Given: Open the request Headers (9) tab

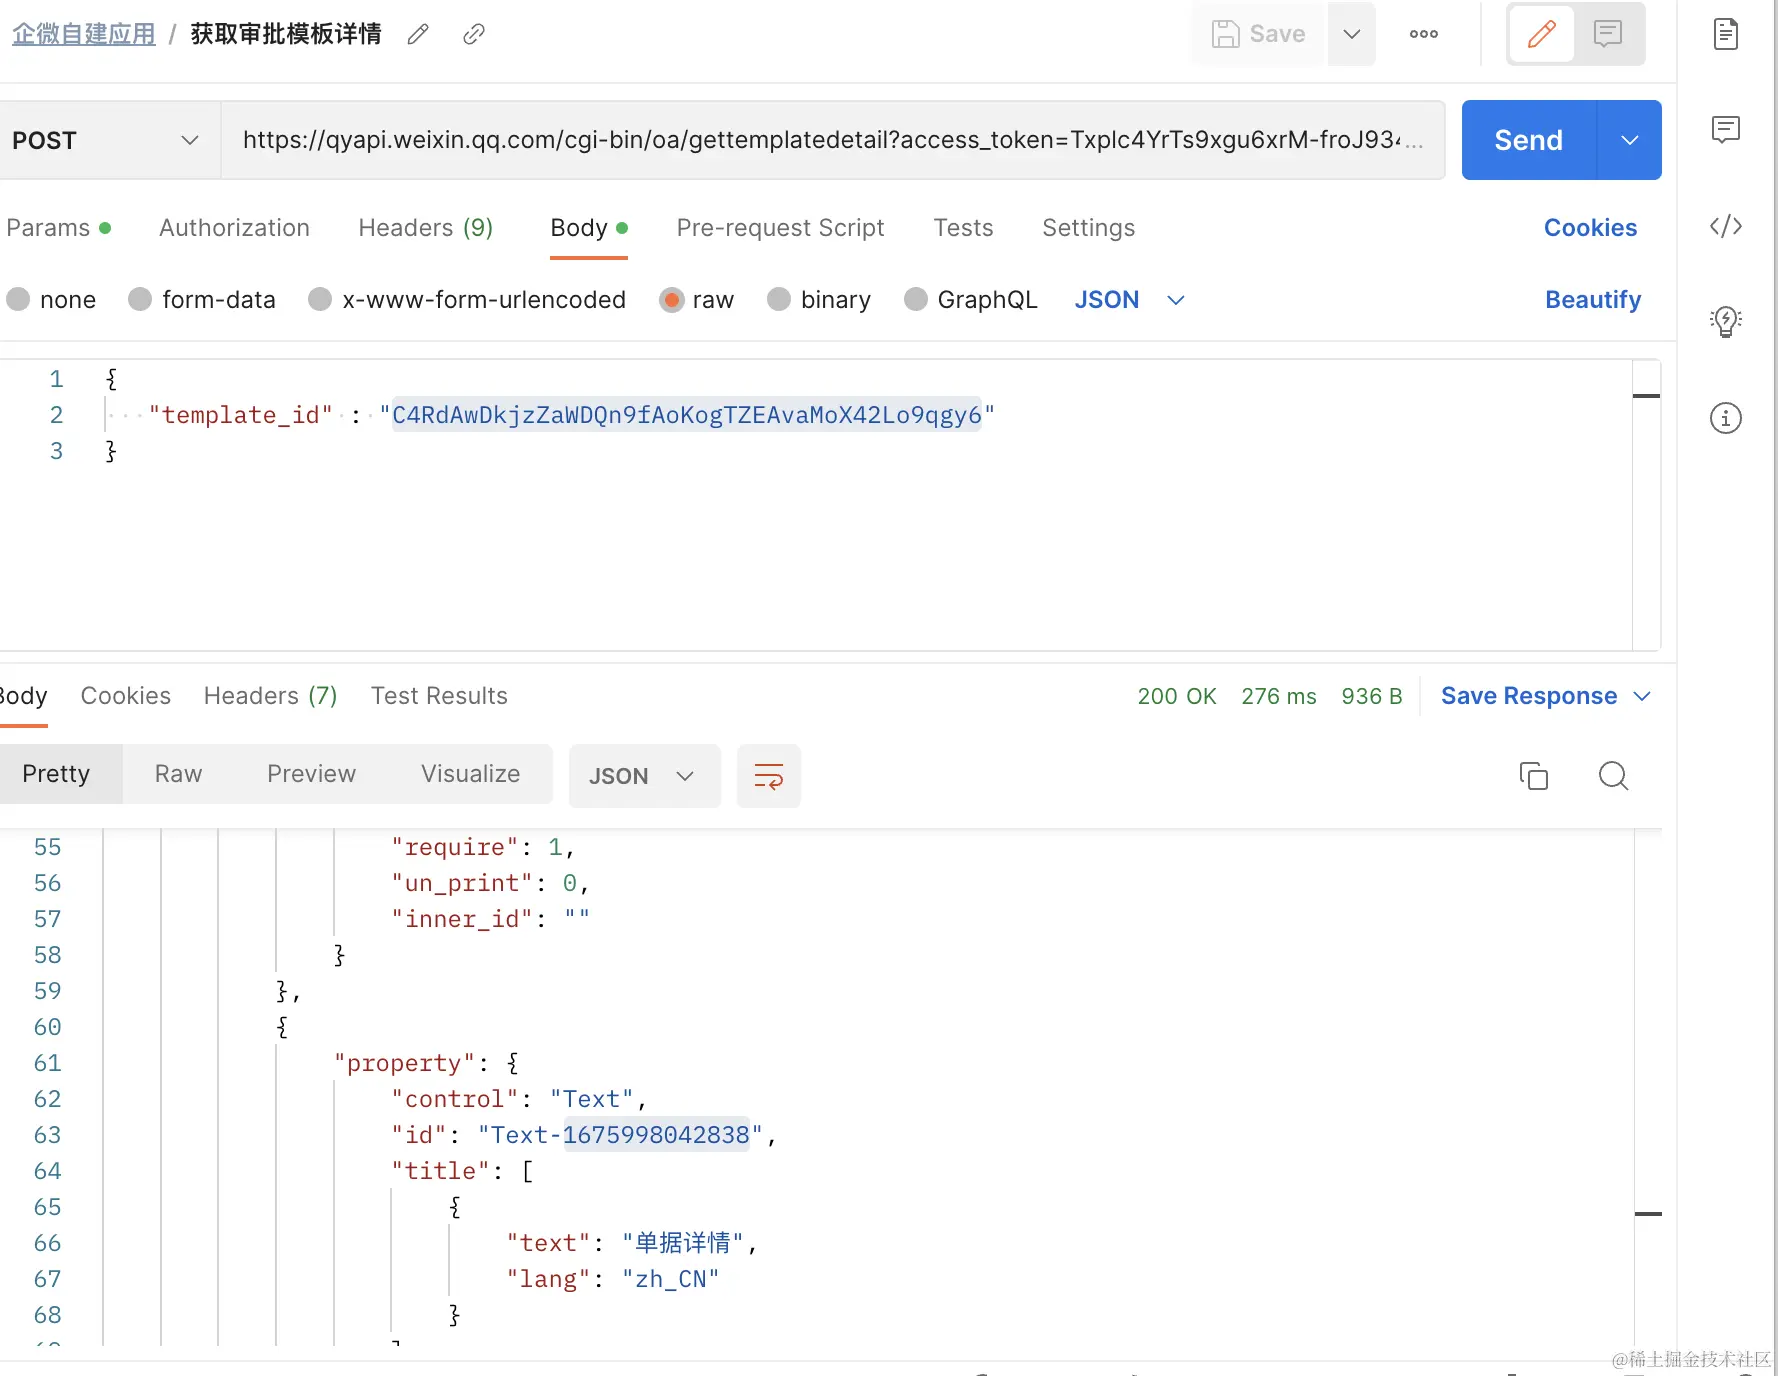Looking at the screenshot, I should pos(426,228).
